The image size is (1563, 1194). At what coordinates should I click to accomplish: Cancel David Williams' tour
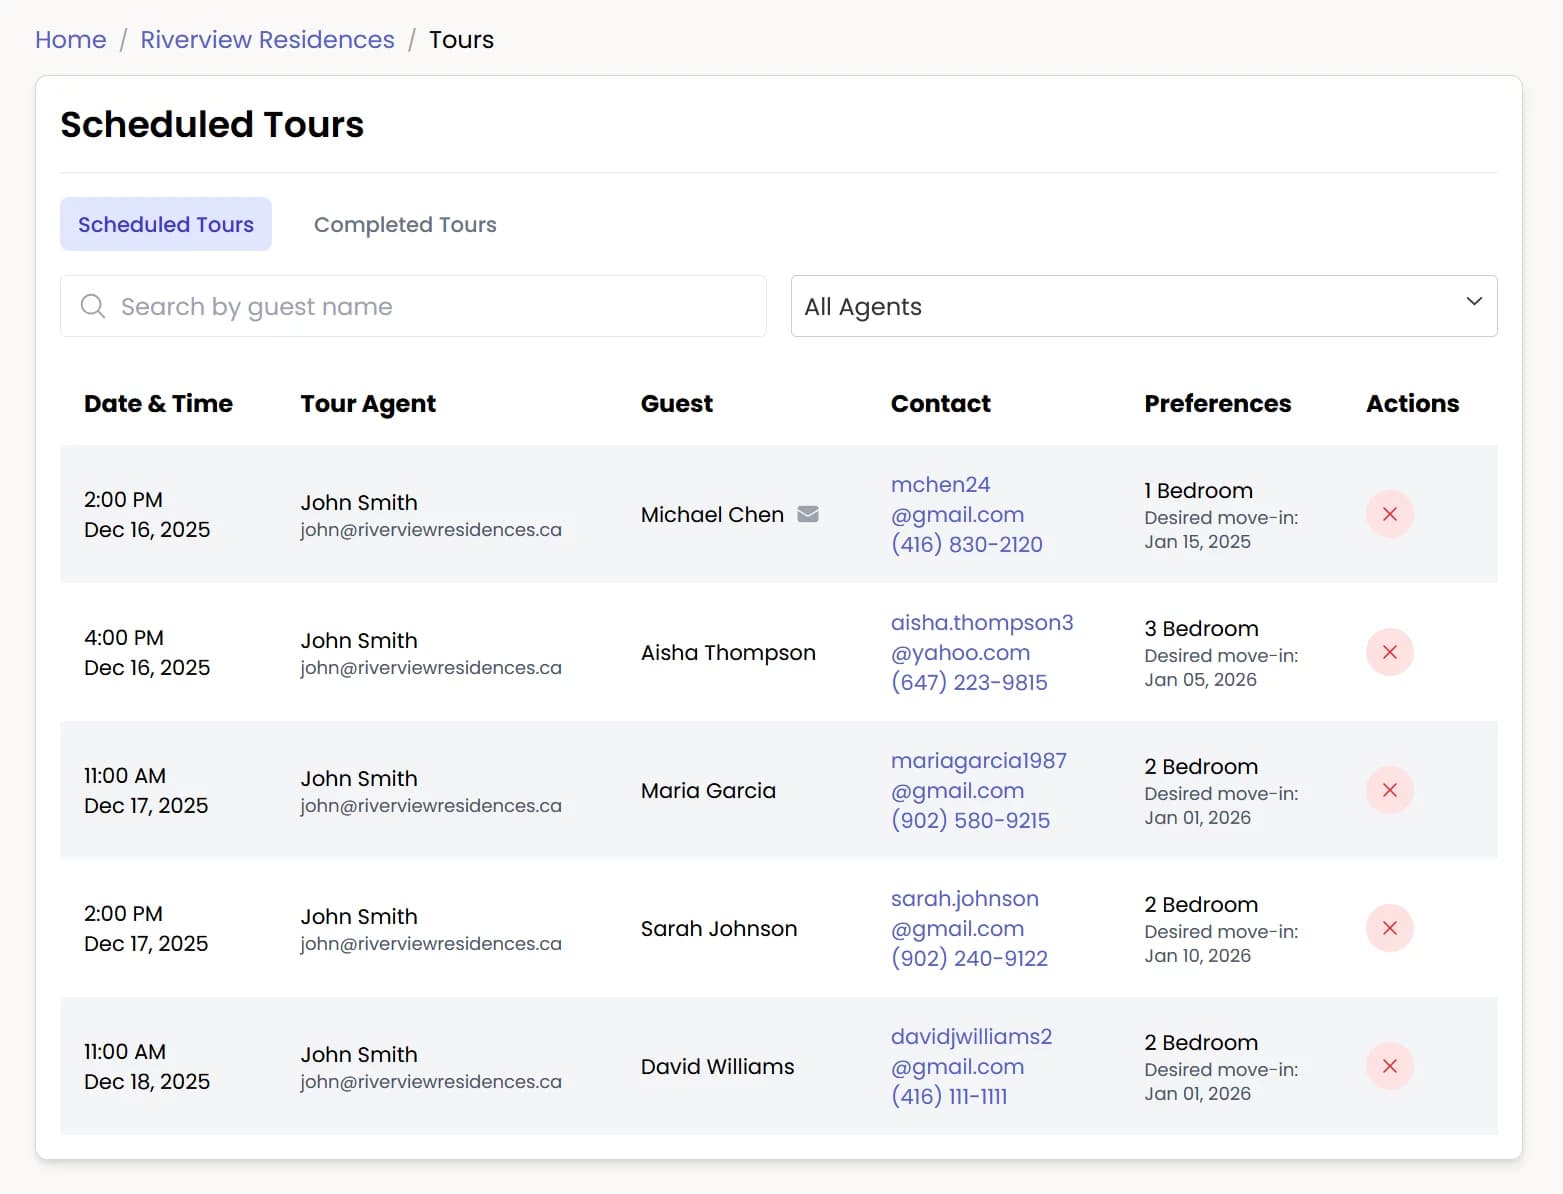(x=1389, y=1066)
